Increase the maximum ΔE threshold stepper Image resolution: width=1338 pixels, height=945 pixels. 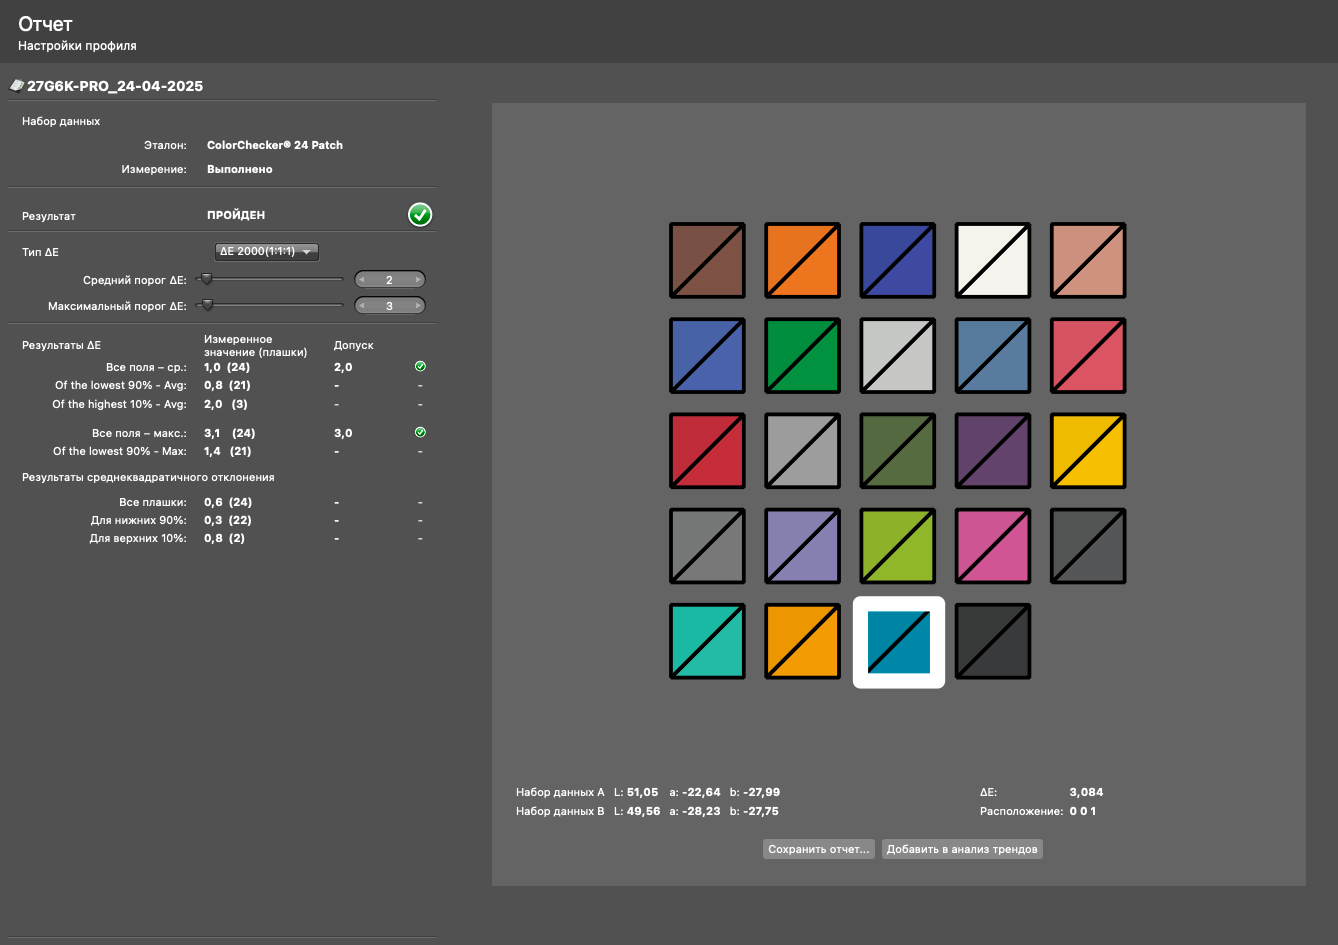pos(418,306)
